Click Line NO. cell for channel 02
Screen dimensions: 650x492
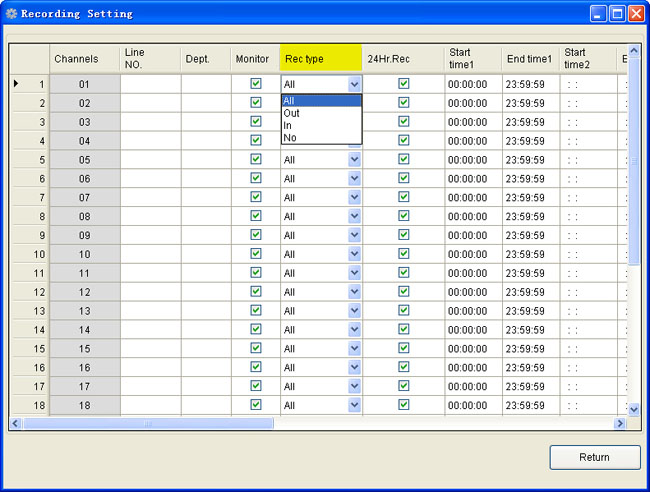pyautogui.click(x=150, y=103)
